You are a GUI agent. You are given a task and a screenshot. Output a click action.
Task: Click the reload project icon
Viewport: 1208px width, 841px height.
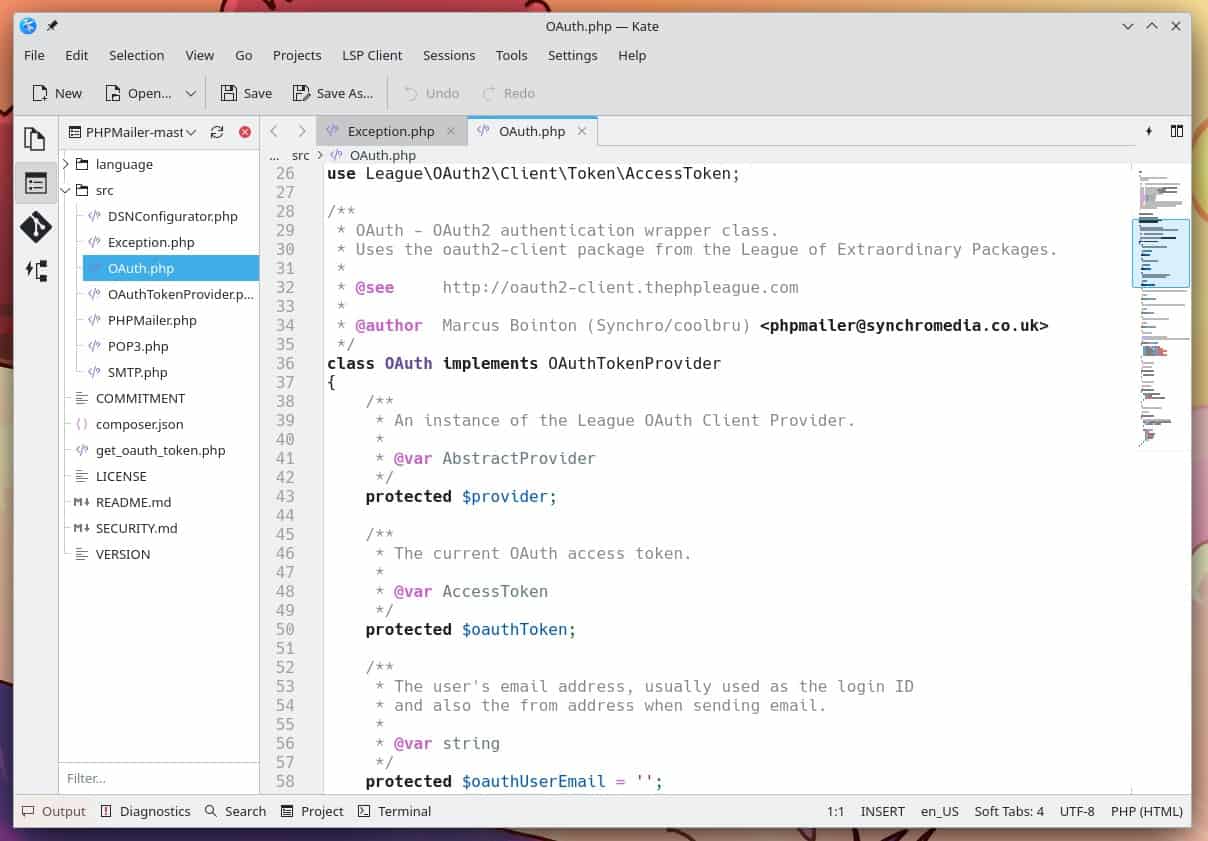[217, 132]
